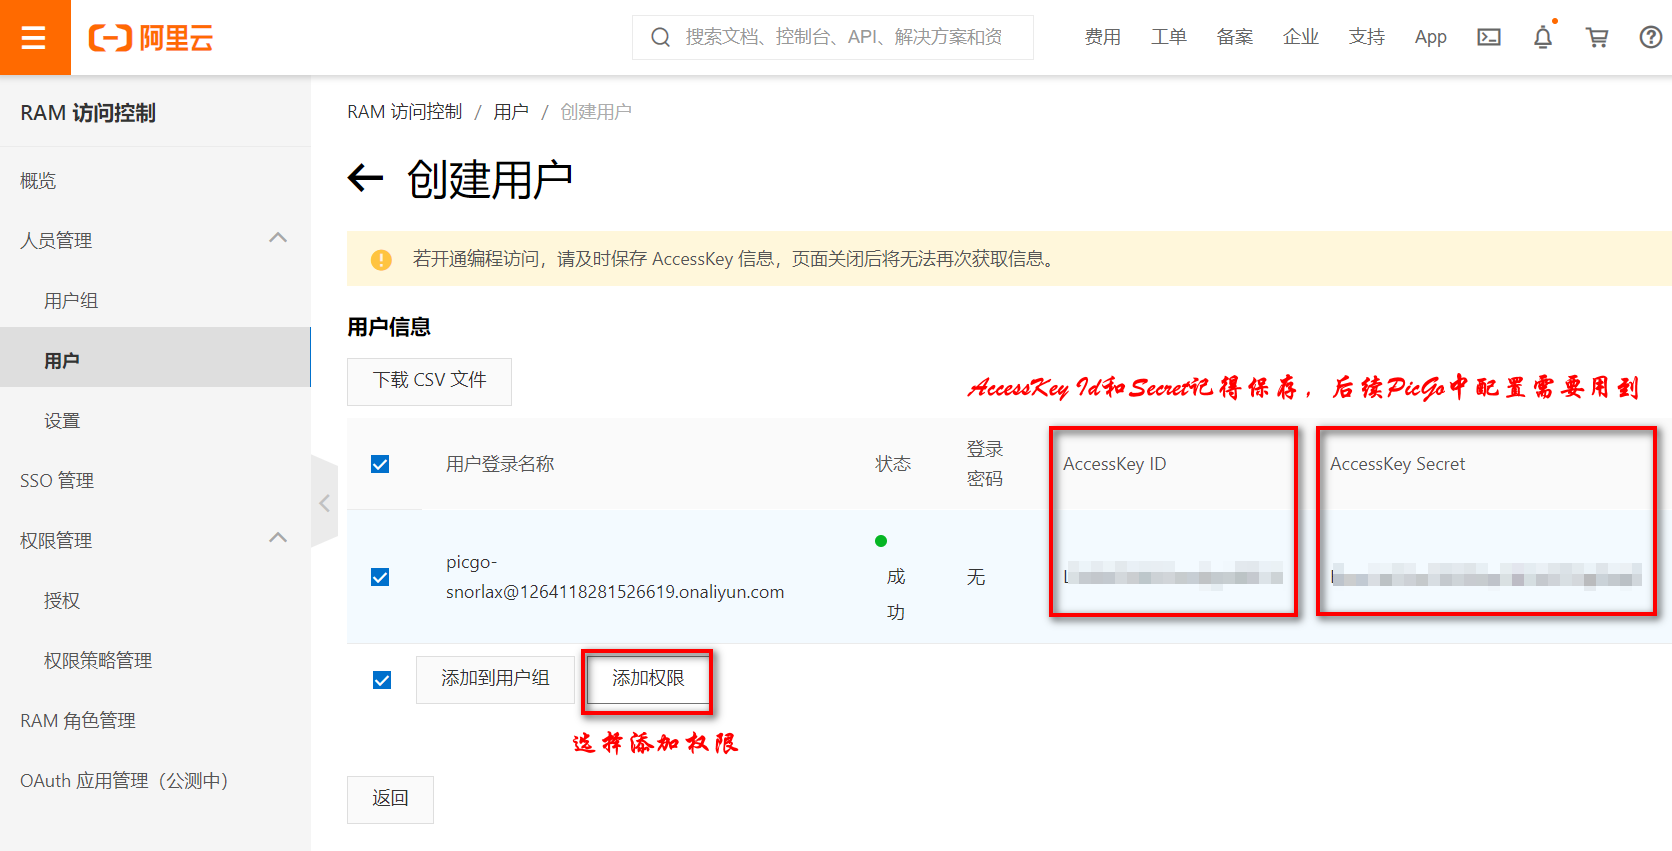Viewport: 1672px width, 851px height.
Task: Click 支持 in the top navigation
Action: pyautogui.click(x=1367, y=37)
